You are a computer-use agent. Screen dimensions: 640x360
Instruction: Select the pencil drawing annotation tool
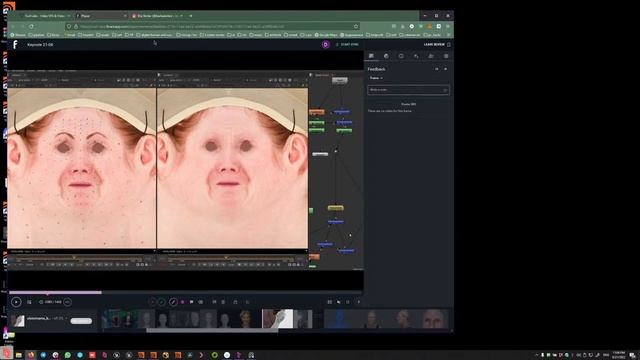[173, 302]
